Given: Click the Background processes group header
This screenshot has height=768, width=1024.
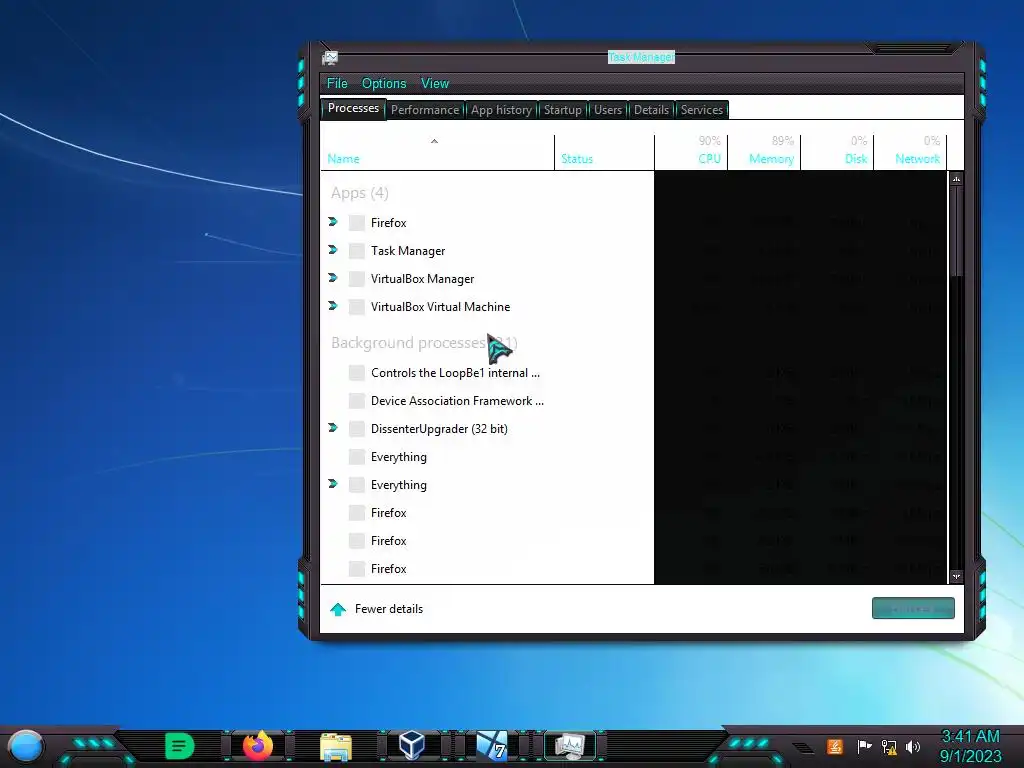Looking at the screenshot, I should pyautogui.click(x=424, y=343).
